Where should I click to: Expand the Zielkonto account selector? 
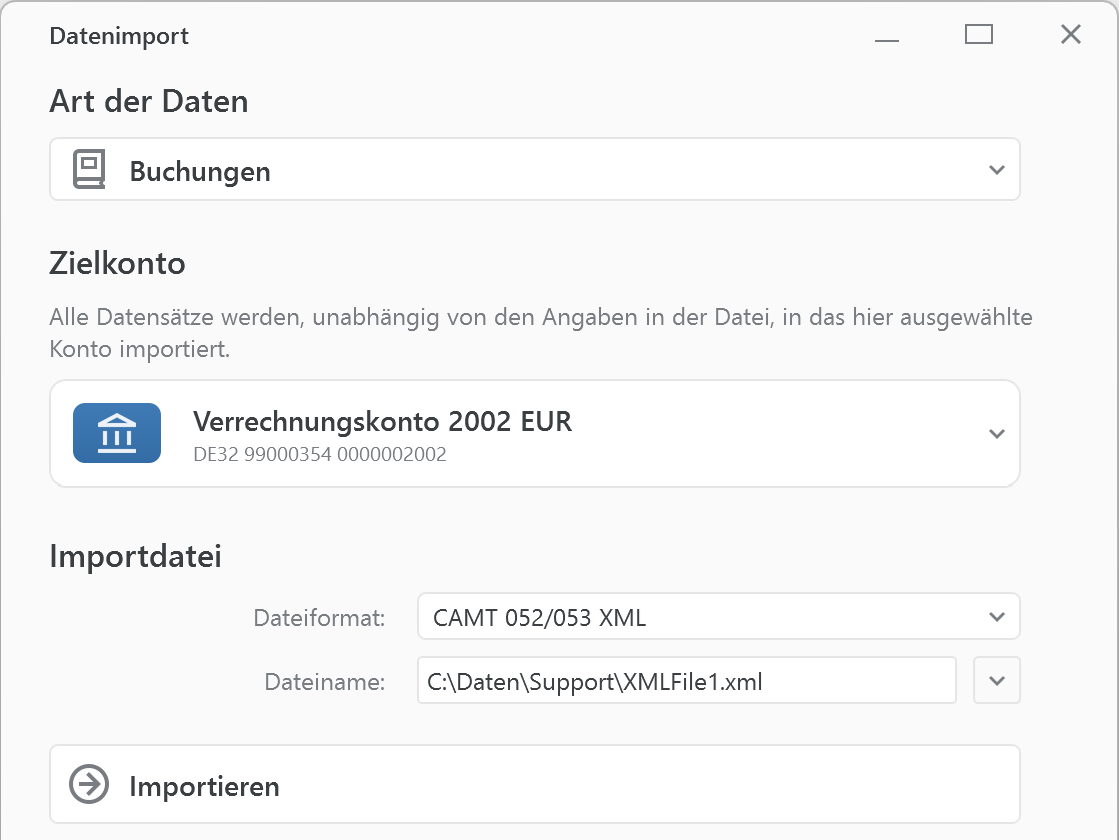[996, 433]
